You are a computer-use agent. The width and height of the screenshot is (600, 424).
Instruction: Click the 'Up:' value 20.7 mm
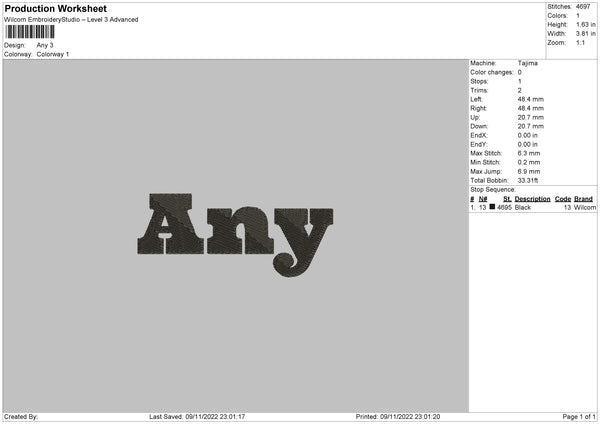click(x=530, y=117)
